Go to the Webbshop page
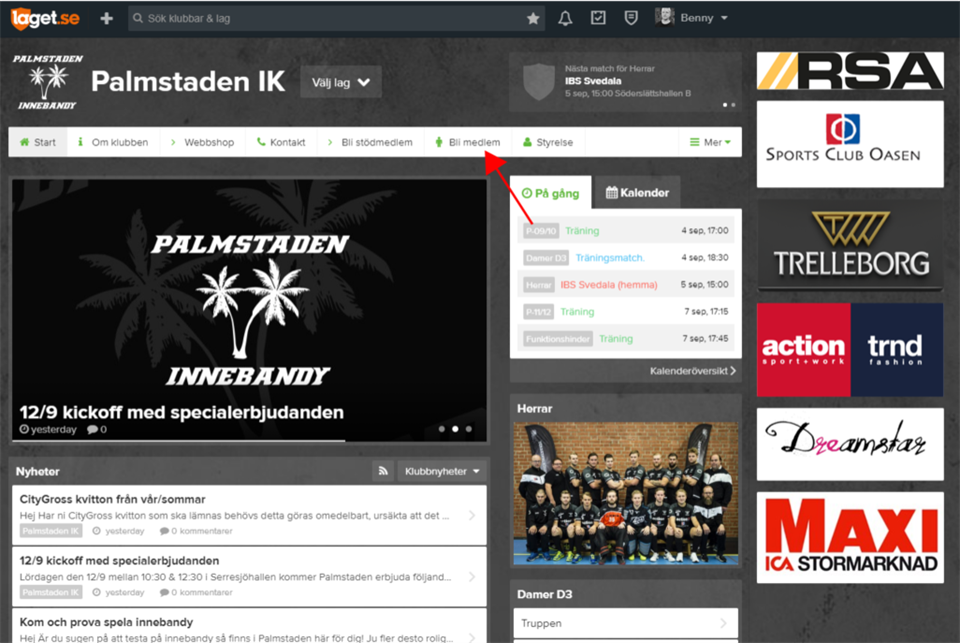The height and width of the screenshot is (643, 960). coord(203,142)
